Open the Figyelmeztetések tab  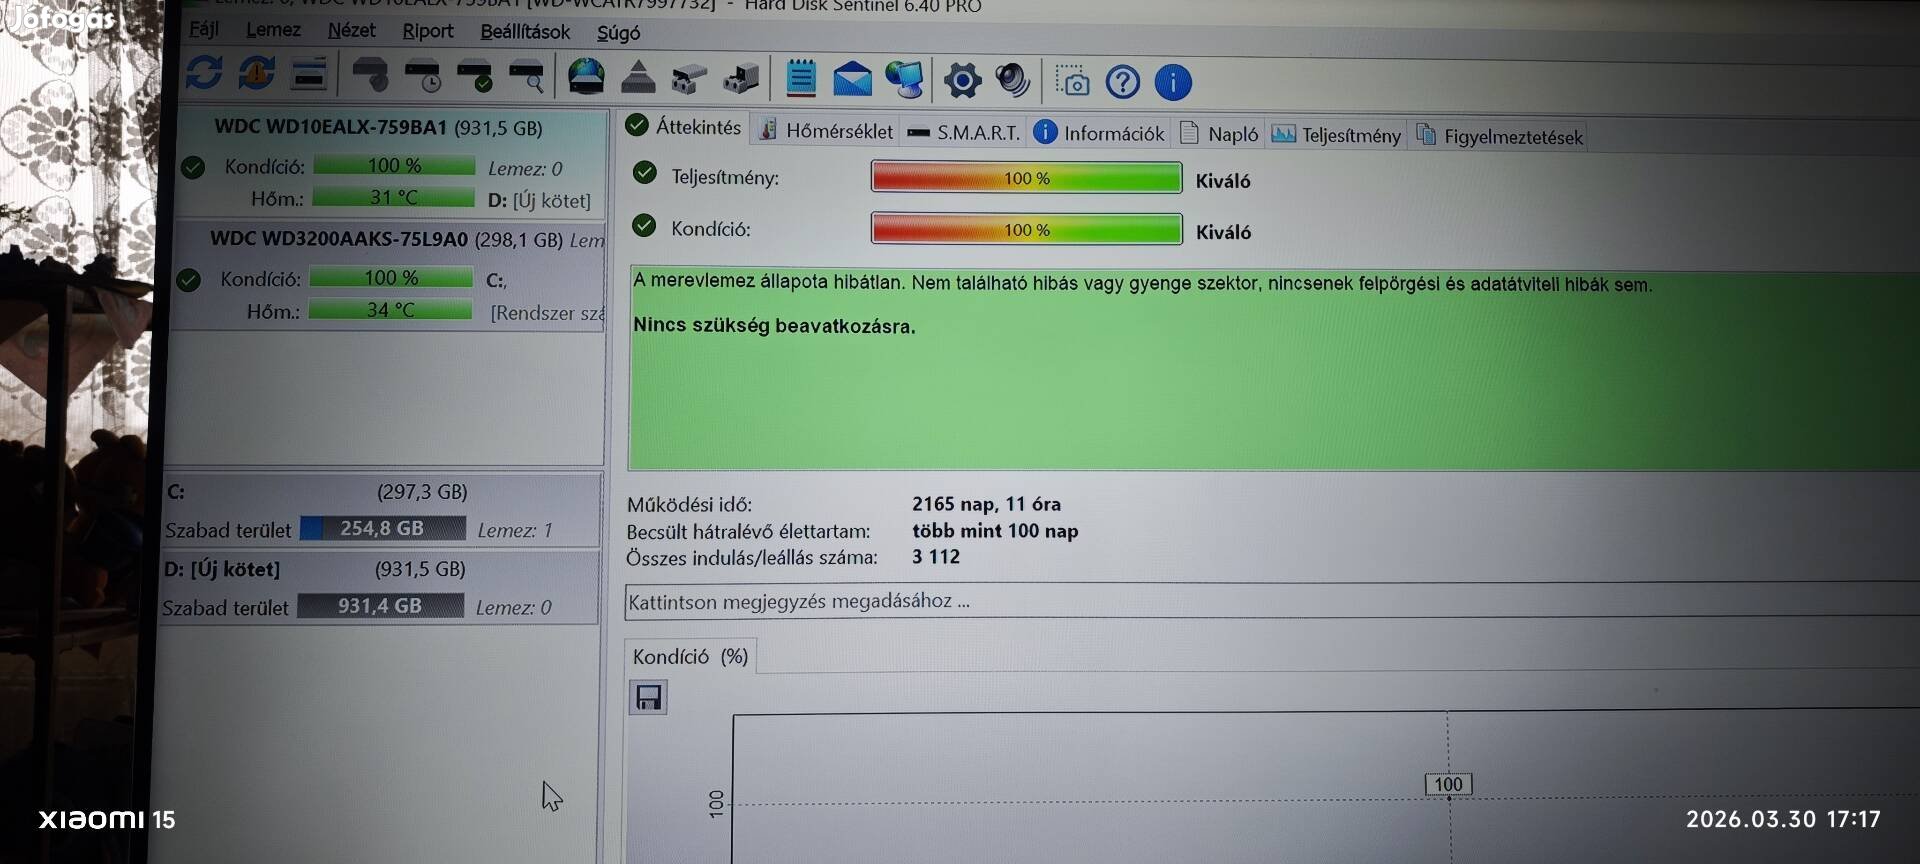pos(1499,137)
